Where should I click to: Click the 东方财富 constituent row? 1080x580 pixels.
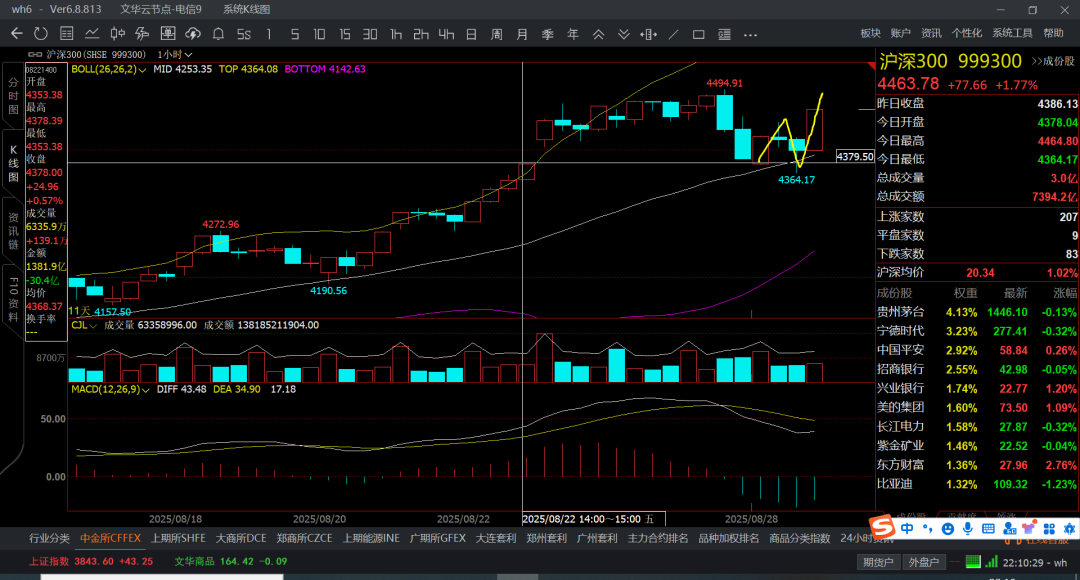coord(977,465)
